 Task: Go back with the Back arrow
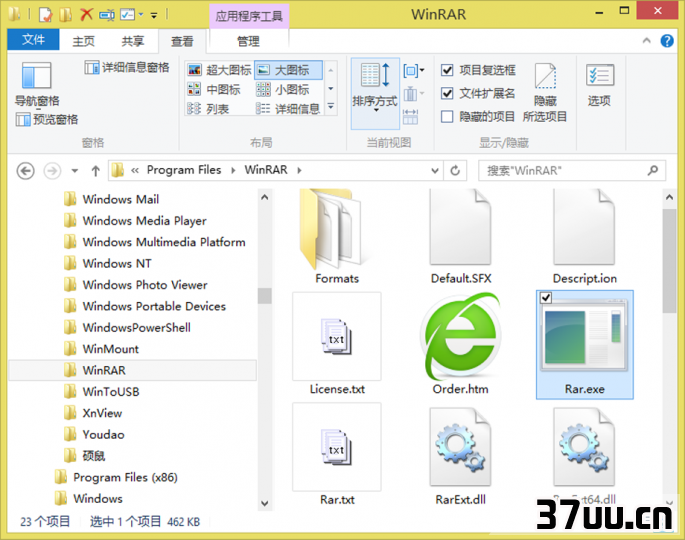point(25,170)
